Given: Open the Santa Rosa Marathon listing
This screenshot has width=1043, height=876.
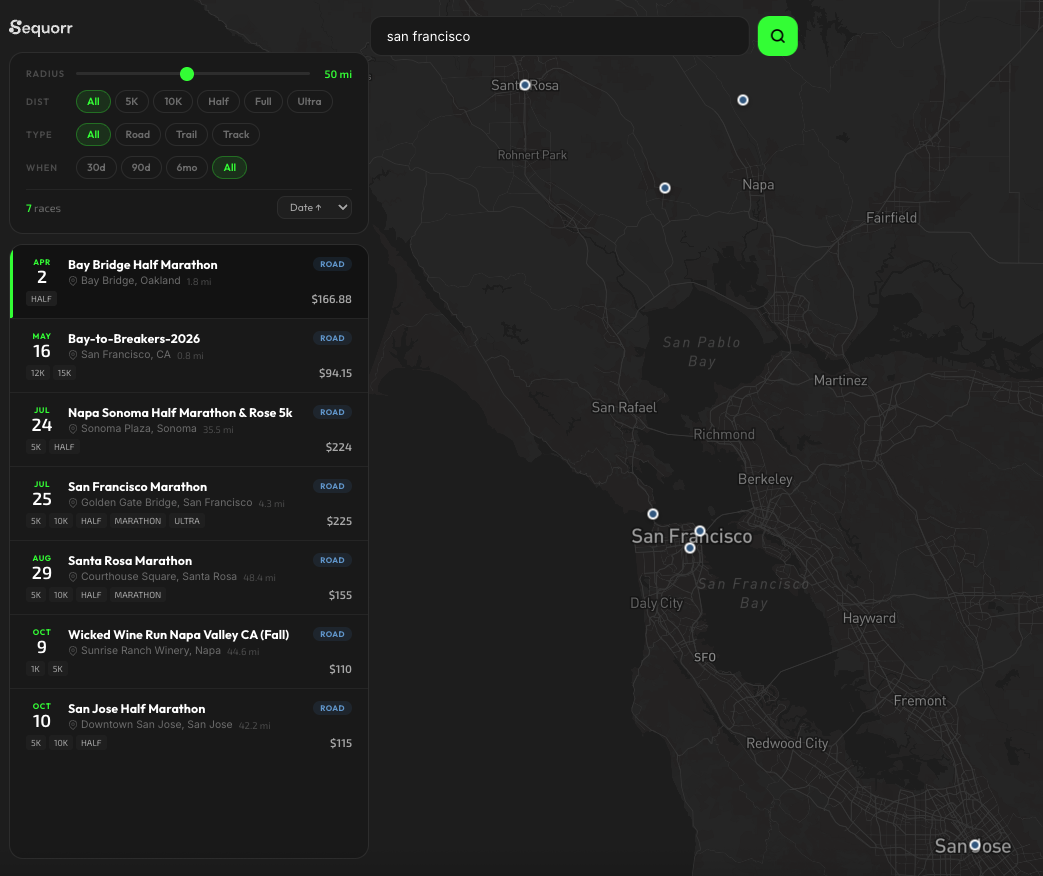Looking at the screenshot, I should [x=189, y=578].
